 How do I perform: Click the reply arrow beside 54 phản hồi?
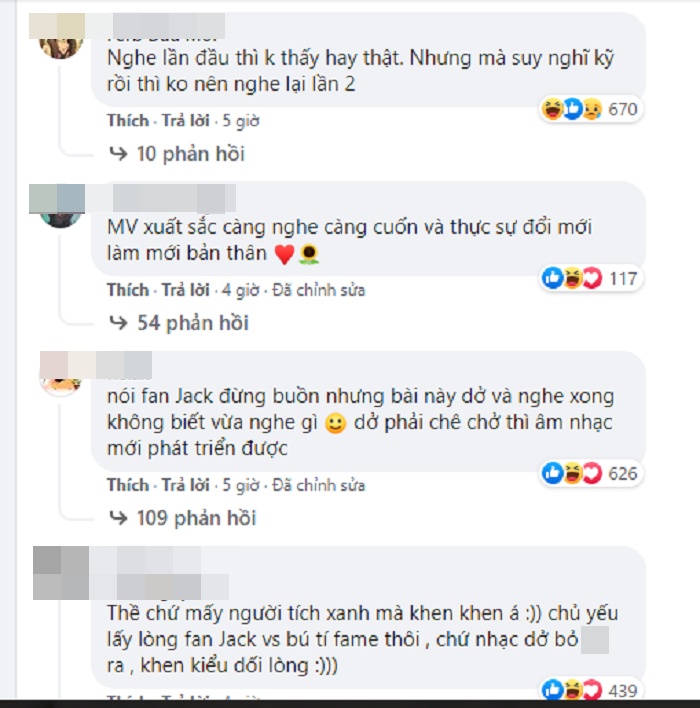[x=118, y=323]
